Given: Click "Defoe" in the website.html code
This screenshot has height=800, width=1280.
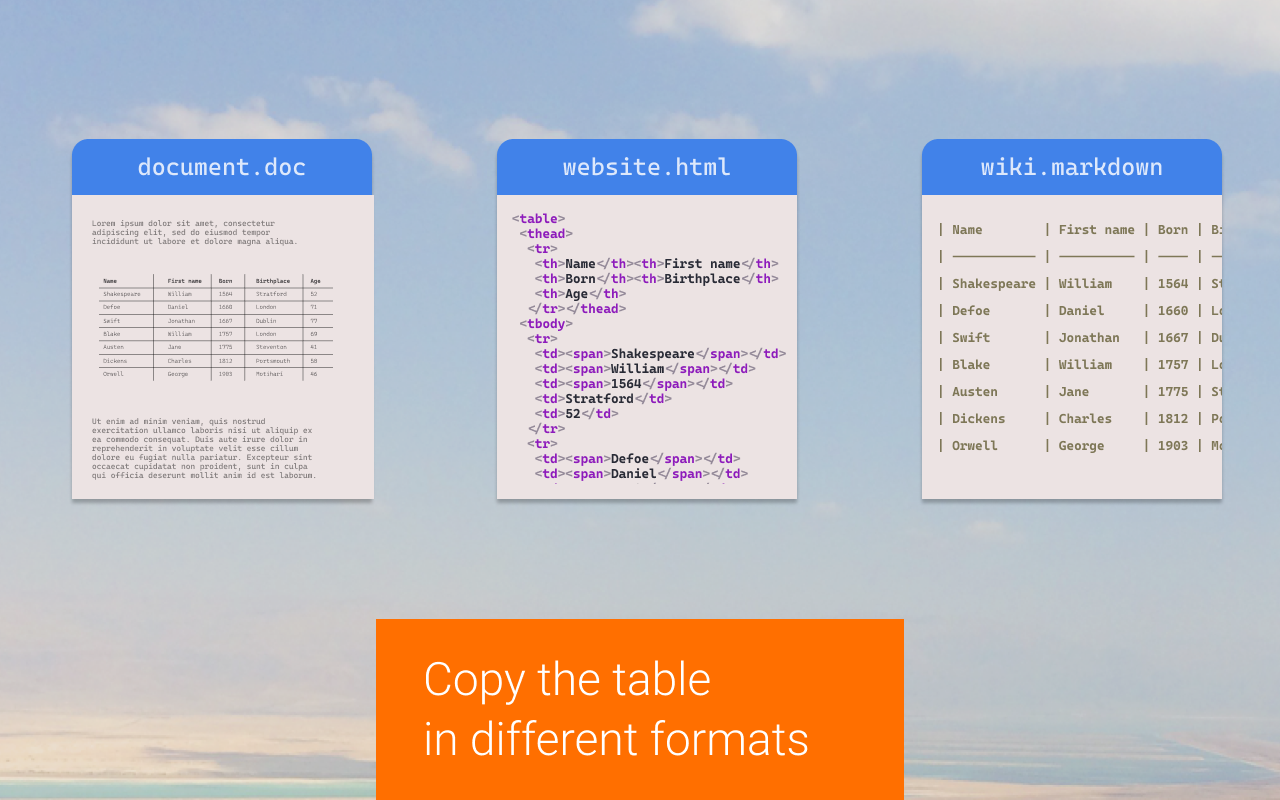Looking at the screenshot, I should tap(630, 459).
